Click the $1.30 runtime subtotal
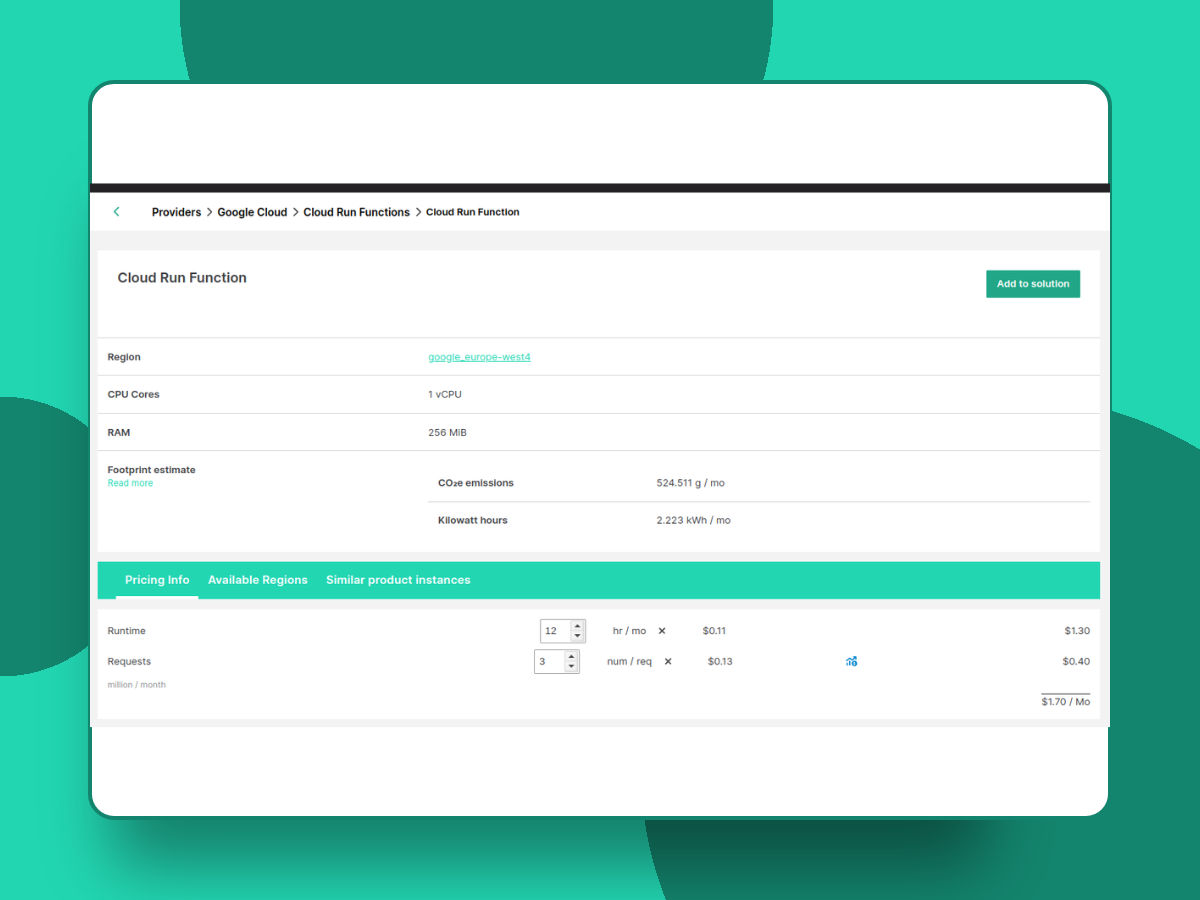This screenshot has height=900, width=1200. (x=1077, y=631)
